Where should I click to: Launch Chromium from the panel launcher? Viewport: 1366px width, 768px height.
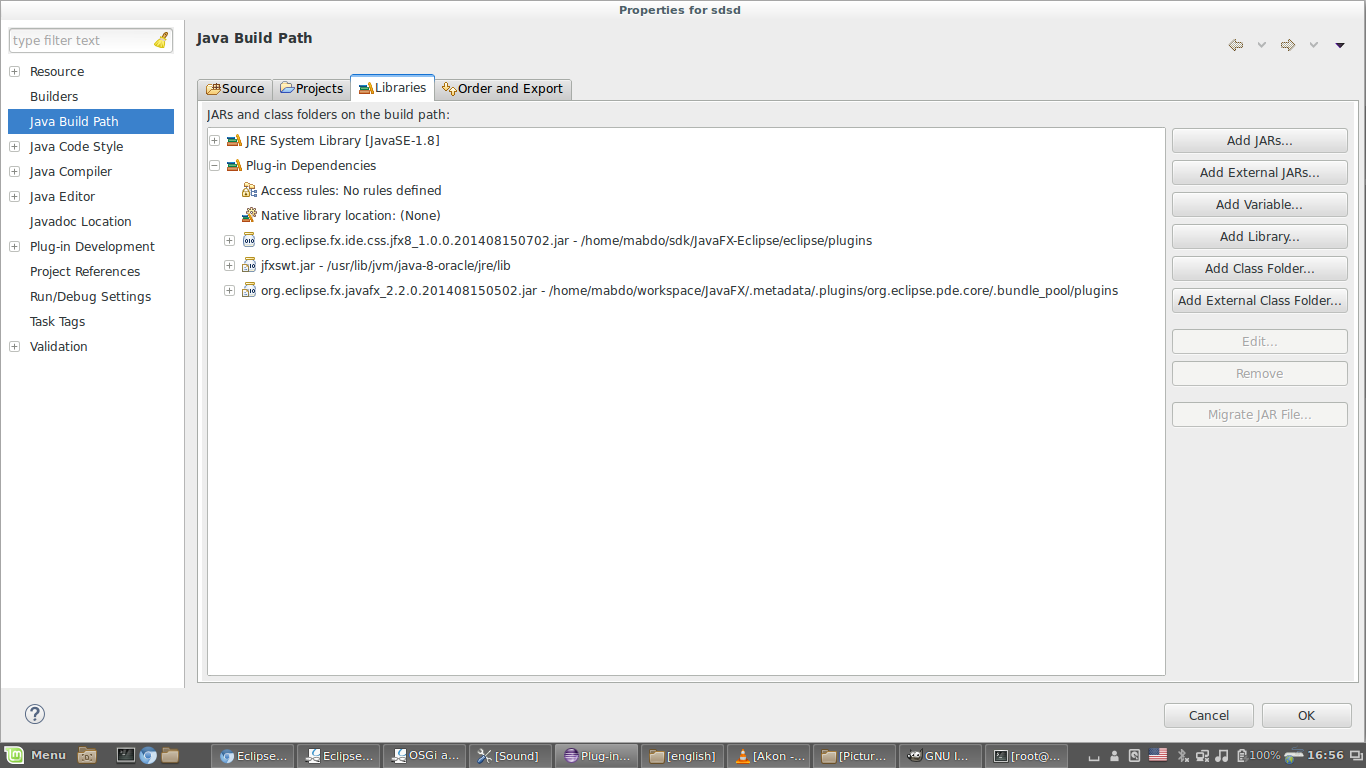pyautogui.click(x=148, y=755)
